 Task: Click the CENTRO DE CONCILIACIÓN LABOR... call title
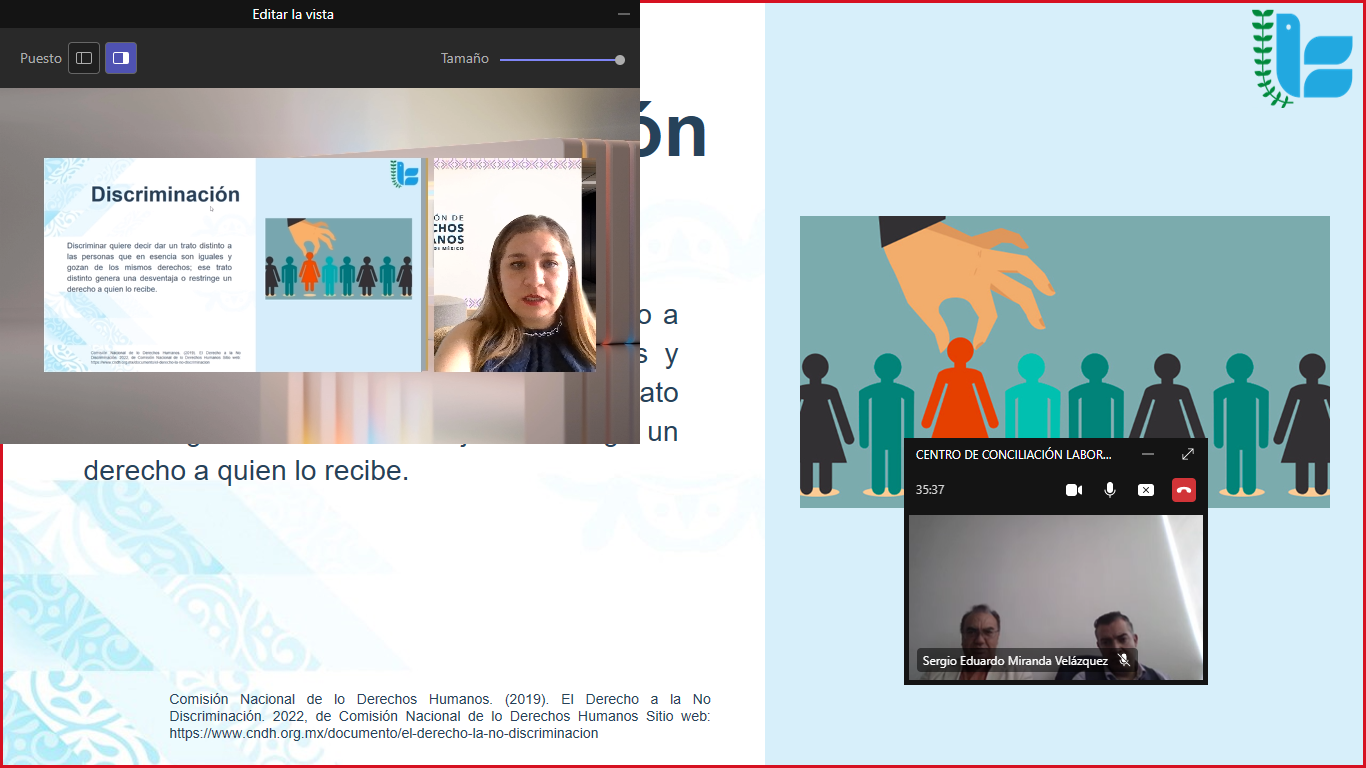coord(1013,454)
